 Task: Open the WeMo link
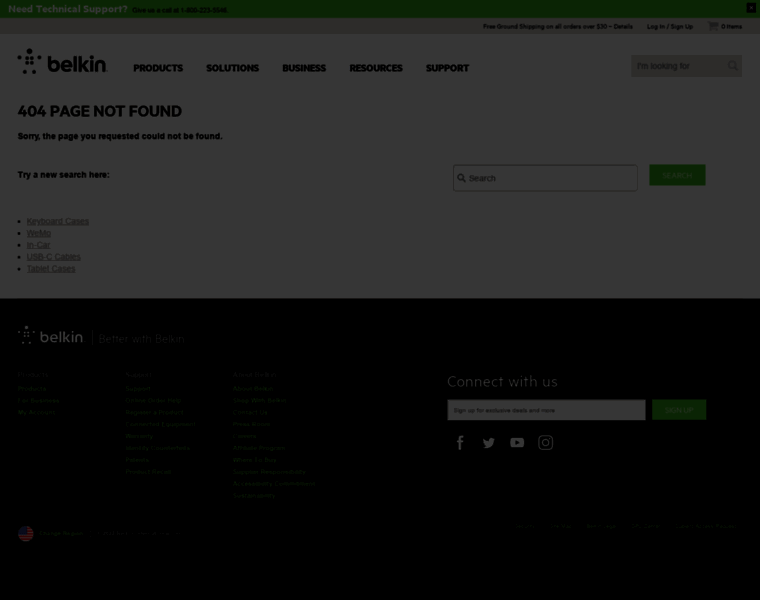click(x=39, y=233)
